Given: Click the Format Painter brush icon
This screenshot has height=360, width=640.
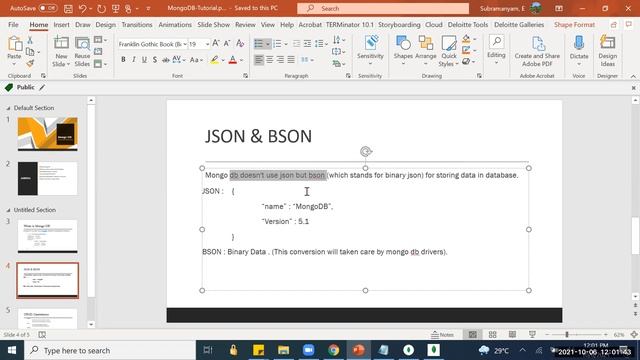Looking at the screenshot, I should [30, 64].
